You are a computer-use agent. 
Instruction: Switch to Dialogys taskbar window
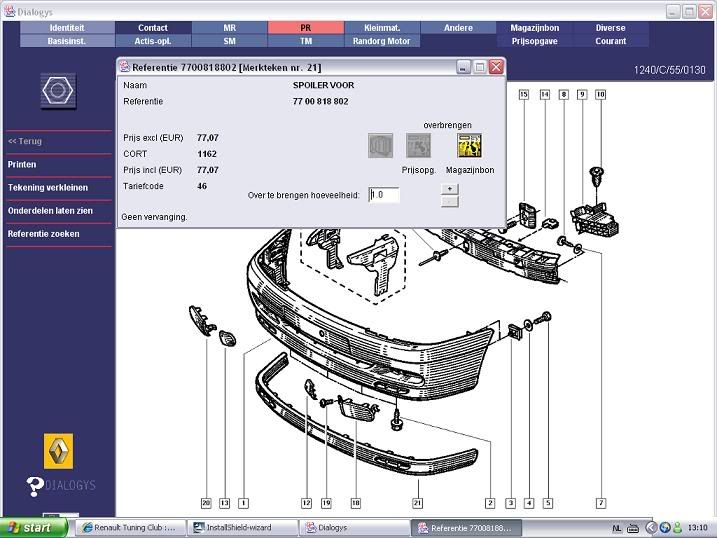[x=355, y=528]
